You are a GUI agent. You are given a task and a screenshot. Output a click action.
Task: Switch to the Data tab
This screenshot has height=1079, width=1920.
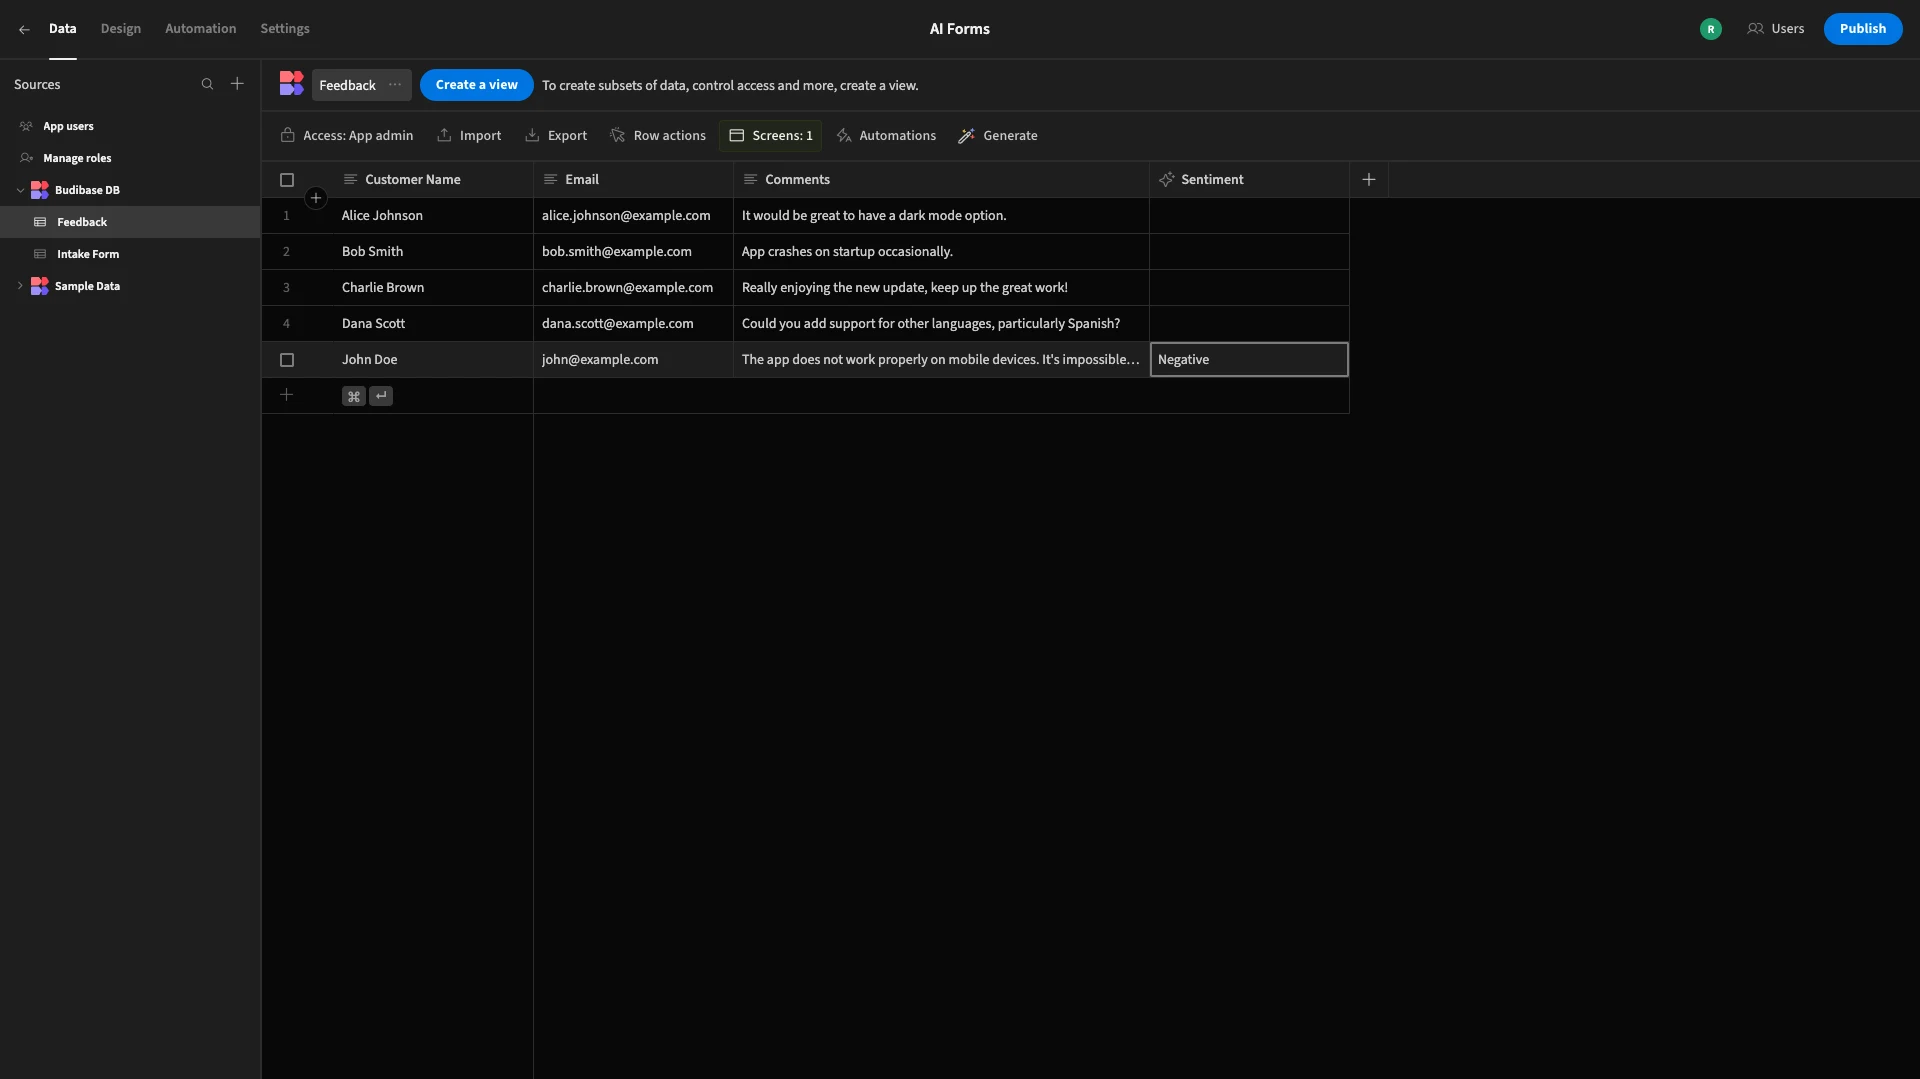[x=62, y=29]
